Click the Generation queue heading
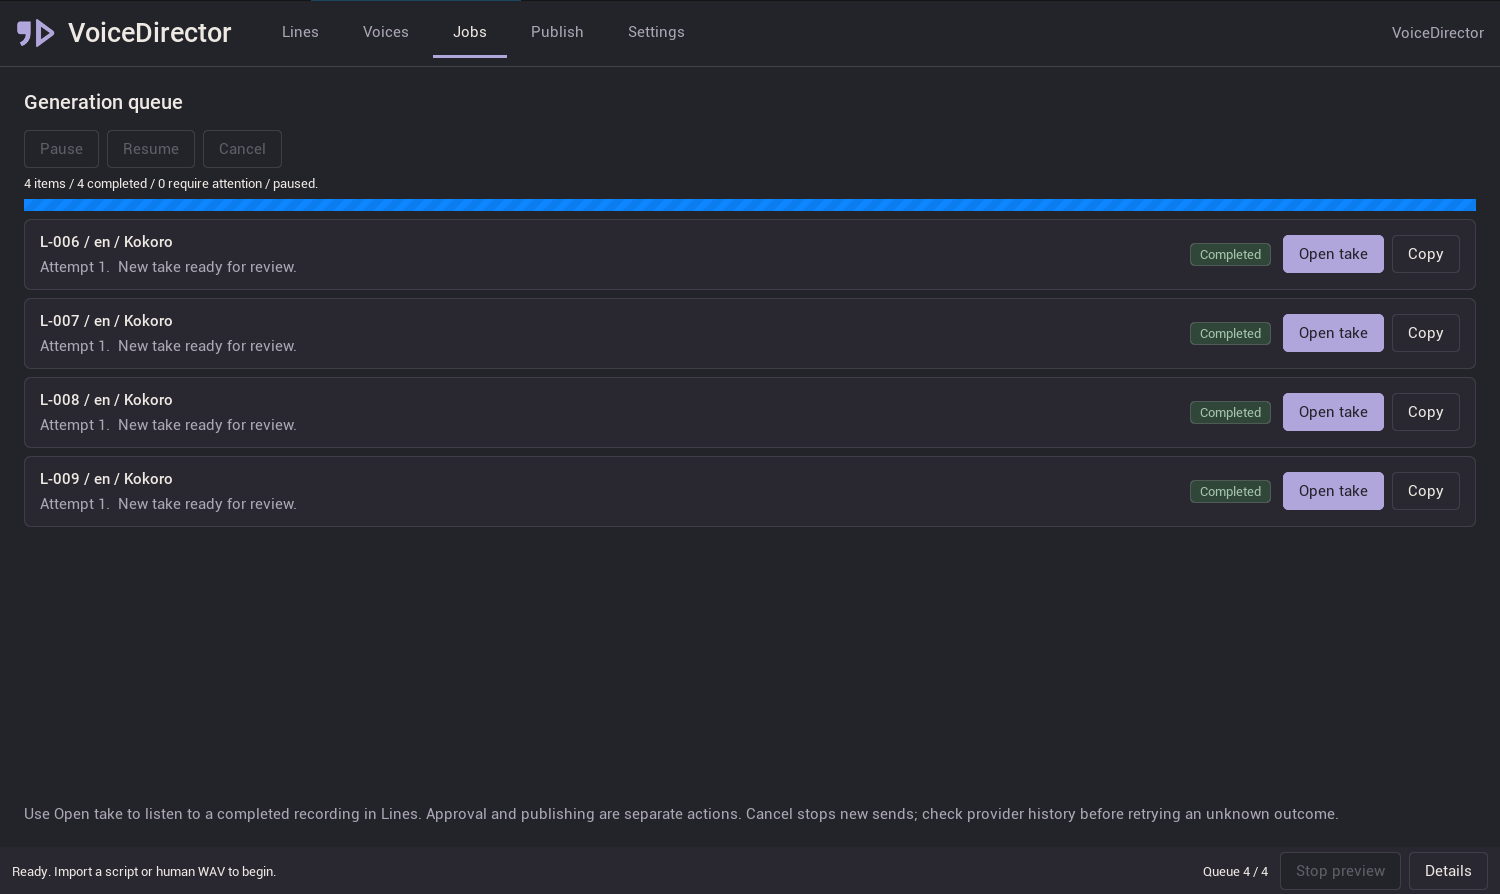The height and width of the screenshot is (894, 1500). 103,102
